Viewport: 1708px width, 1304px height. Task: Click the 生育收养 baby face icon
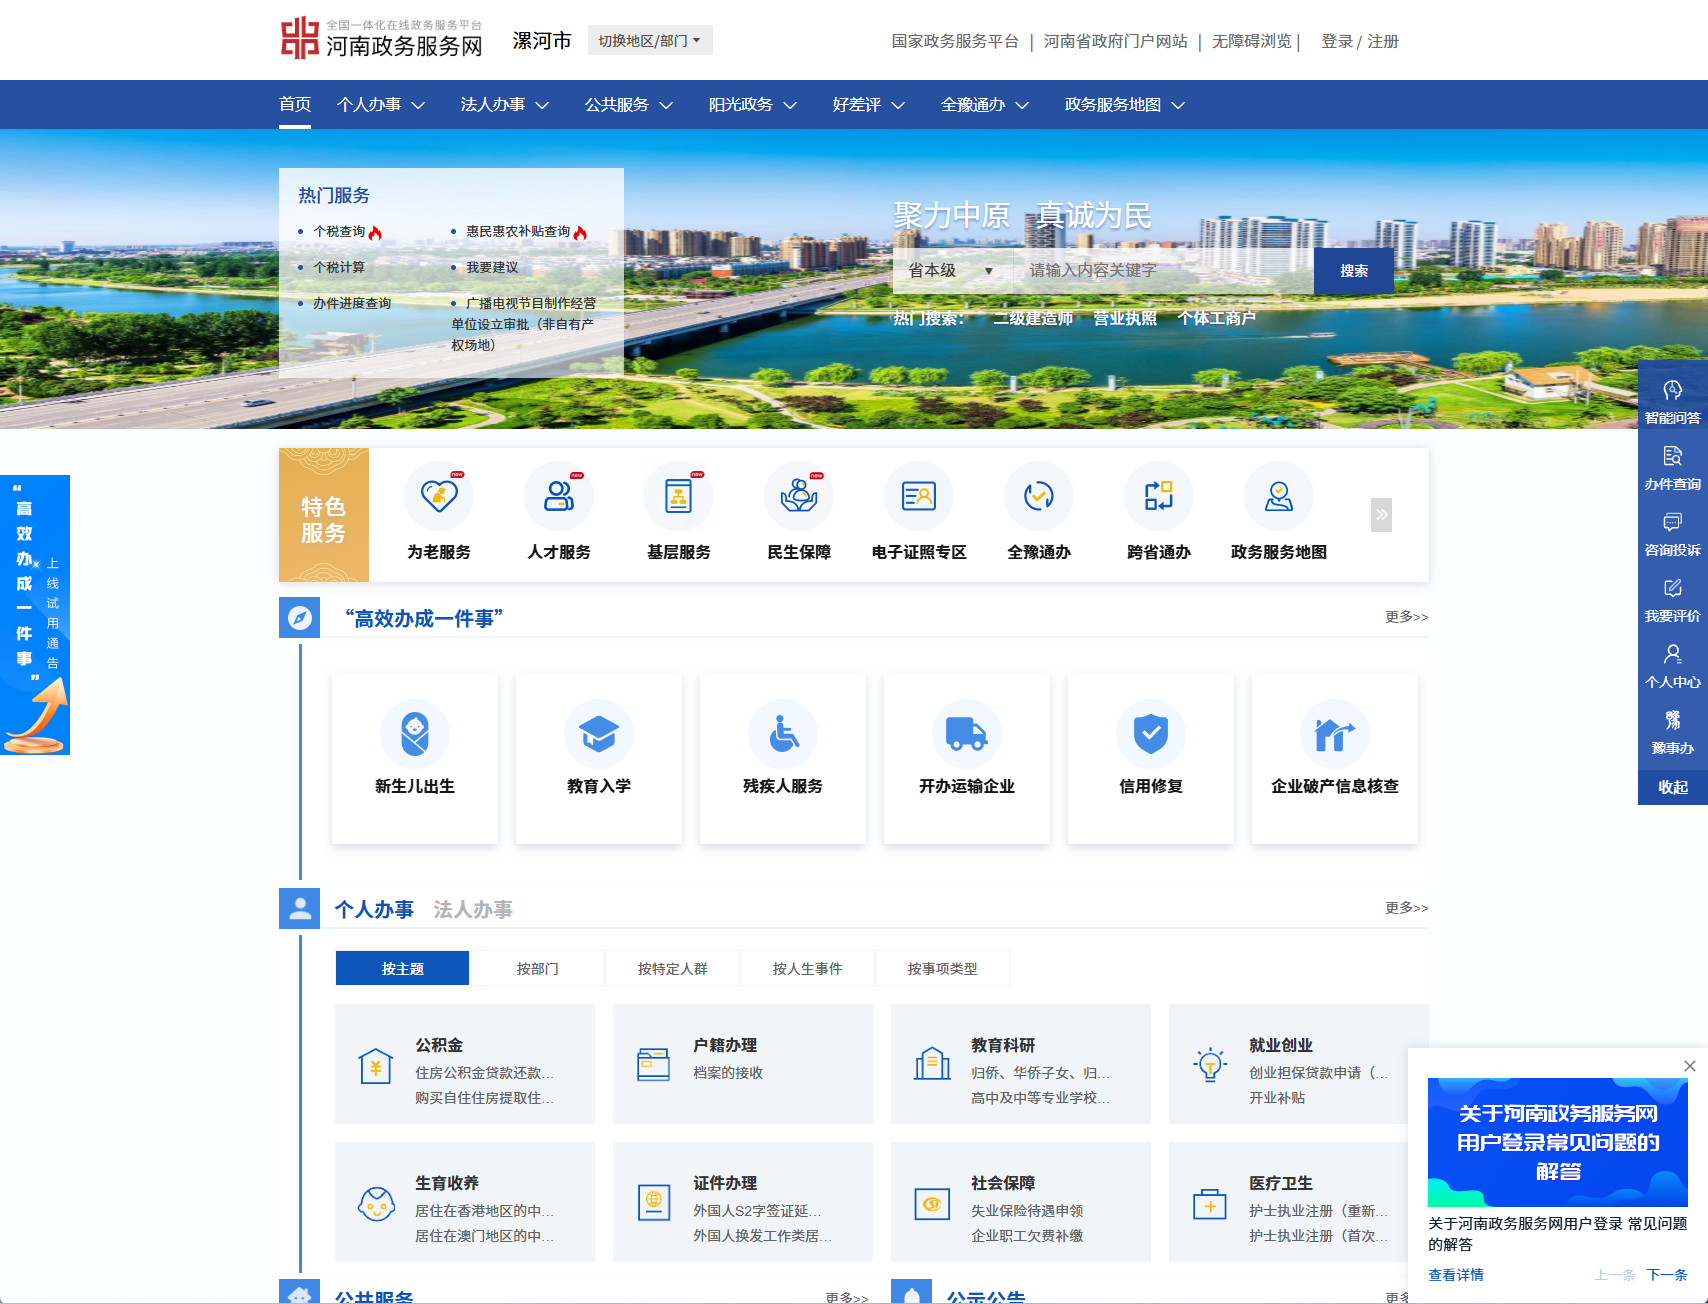pyautogui.click(x=376, y=1204)
